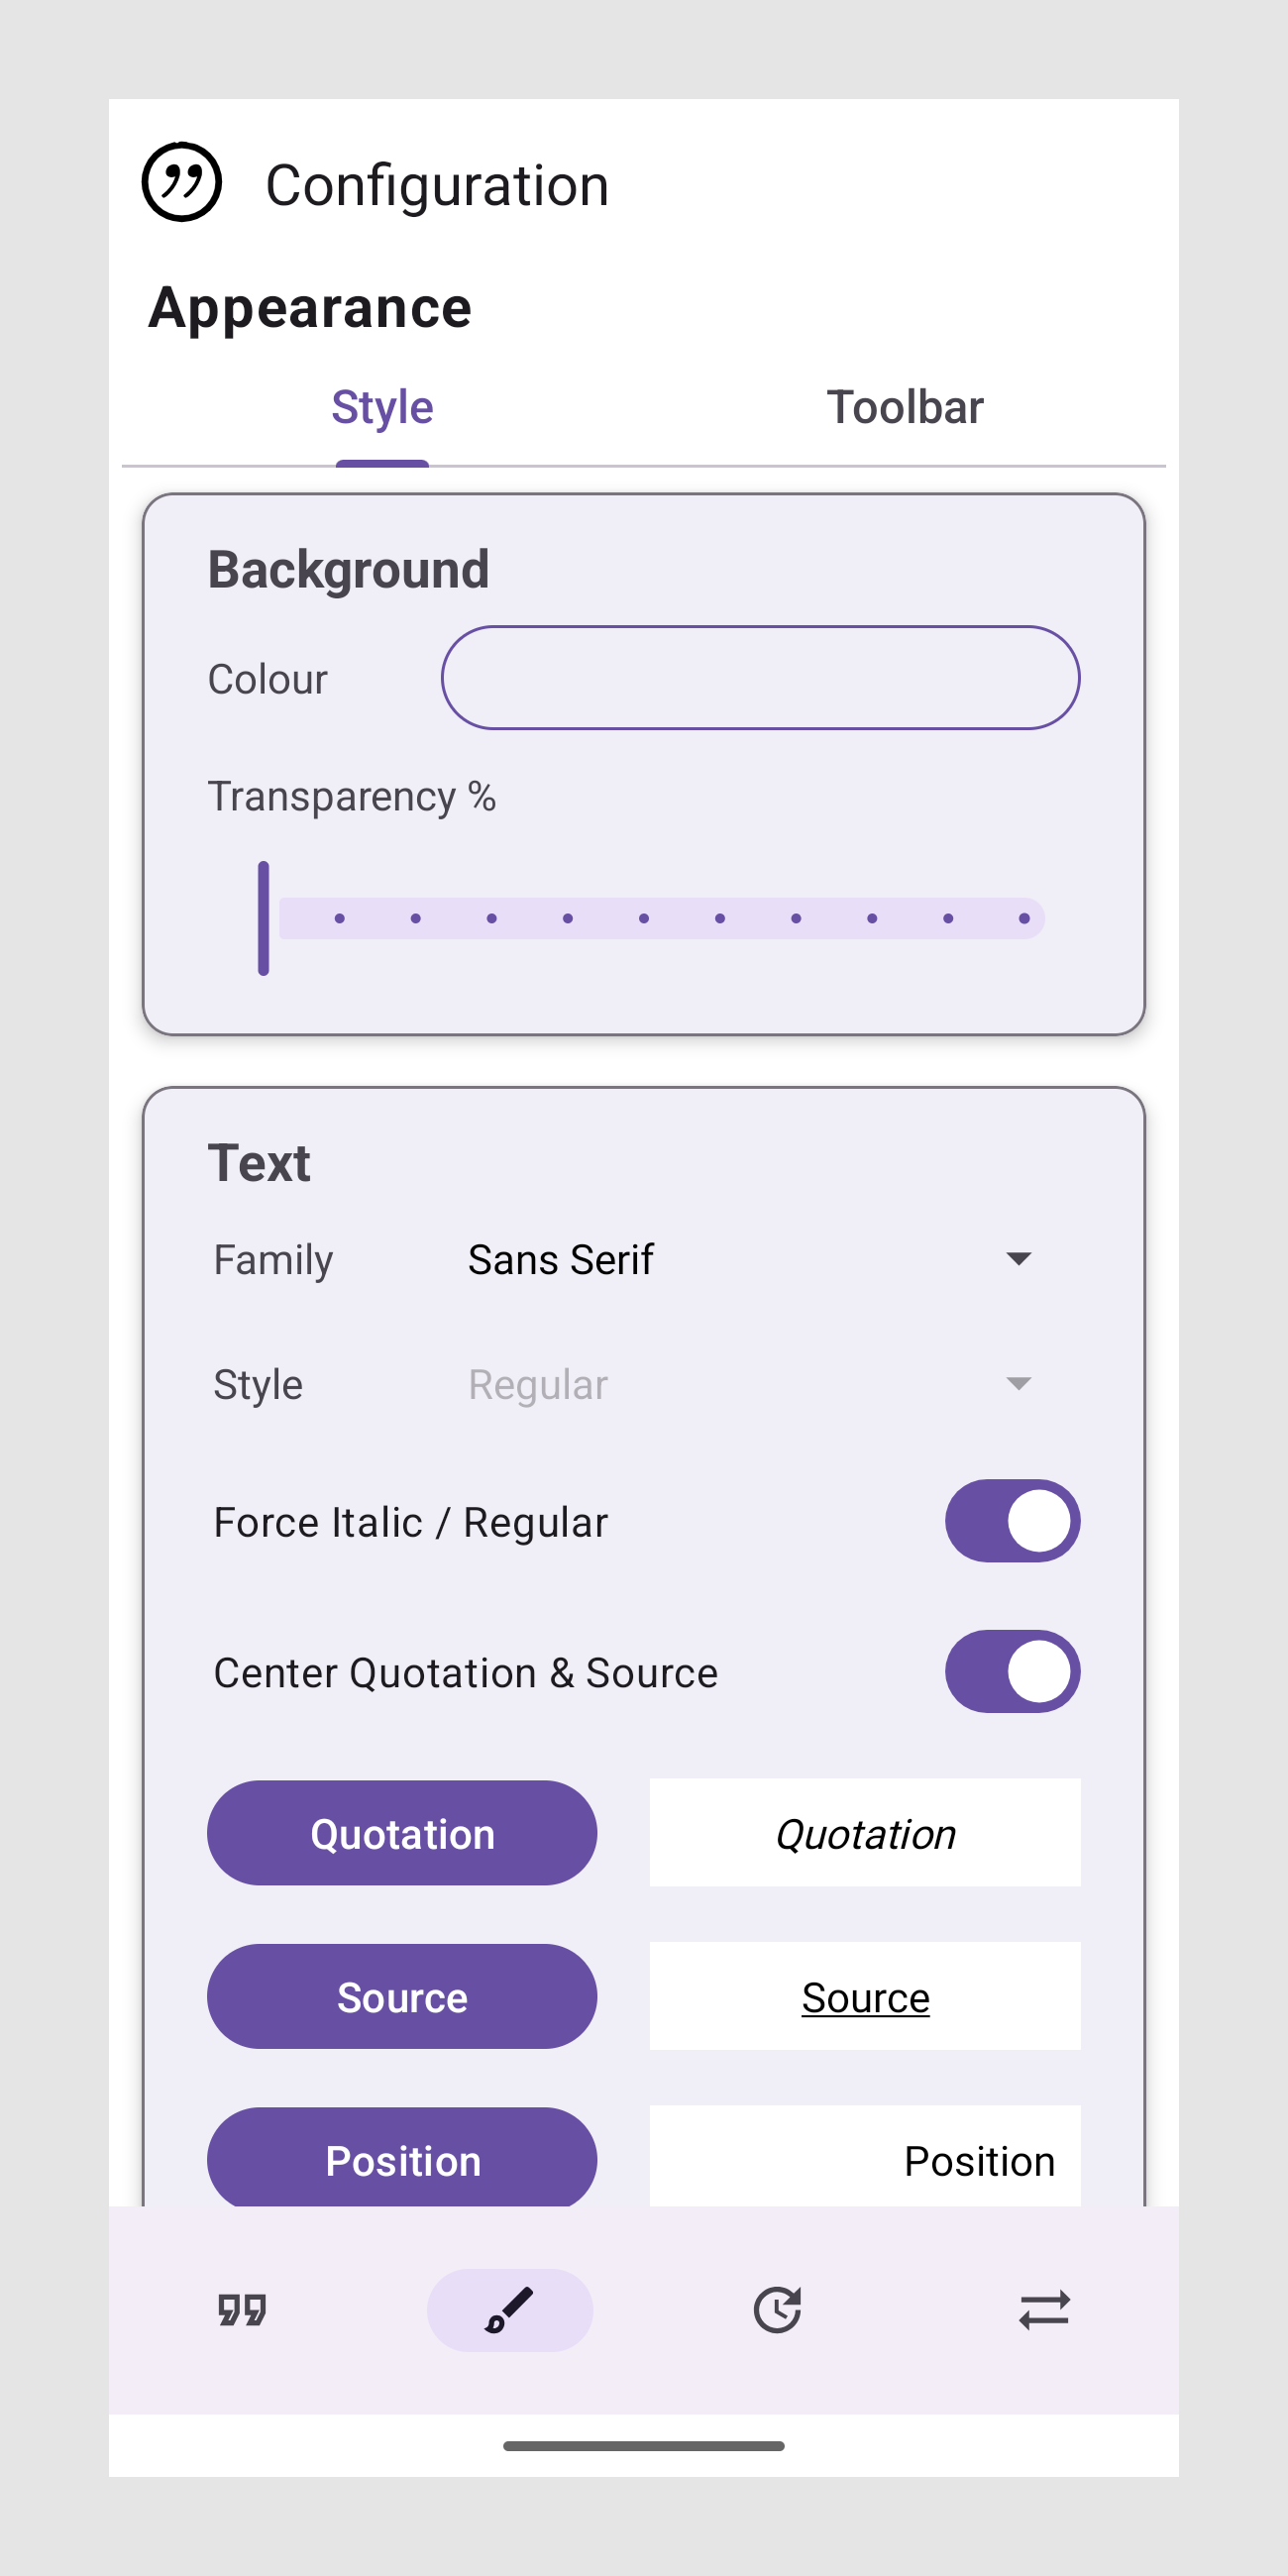Open the quotations tab in bottom navigation
The image size is (1288, 2576).
242,2310
